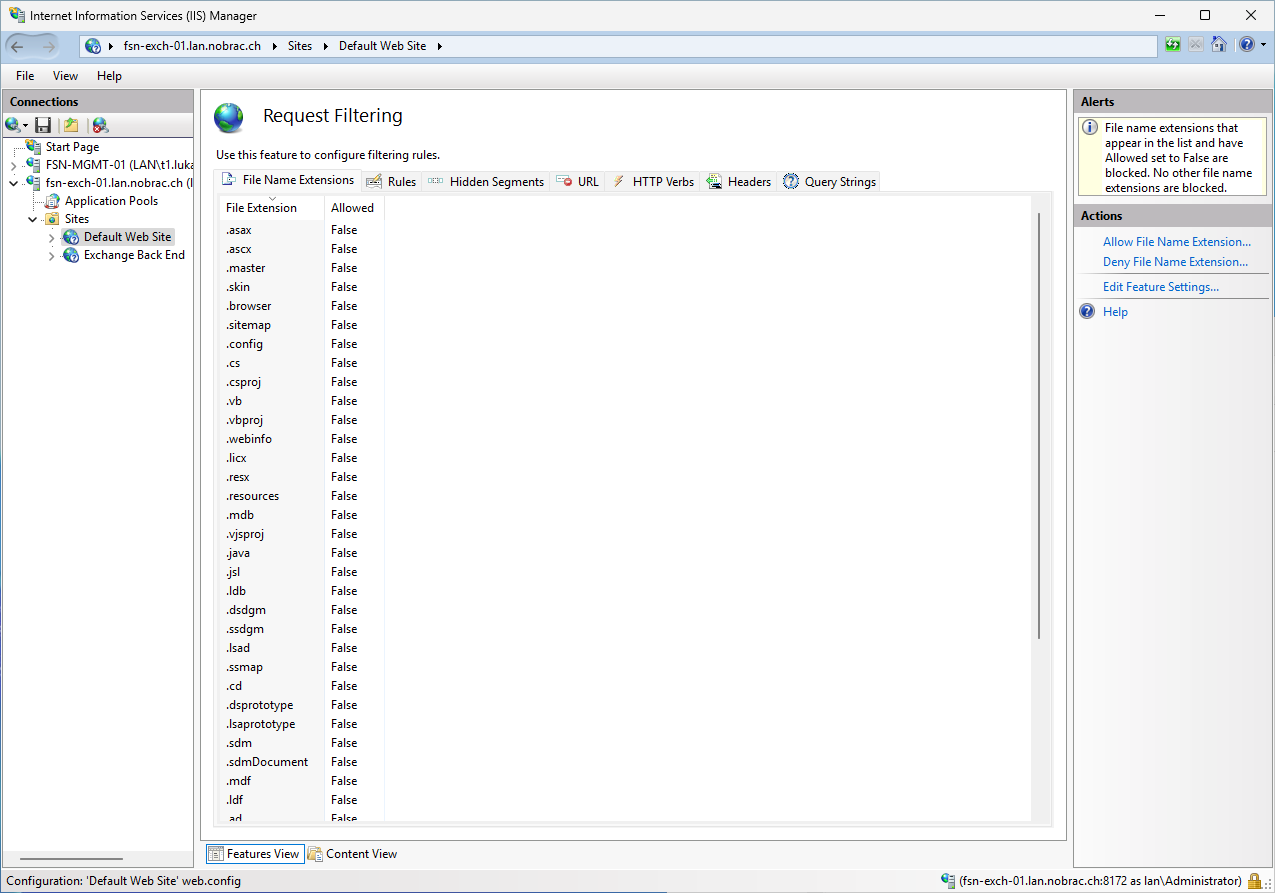
Task: Select the .csproj extension row
Action: click(x=625, y=382)
